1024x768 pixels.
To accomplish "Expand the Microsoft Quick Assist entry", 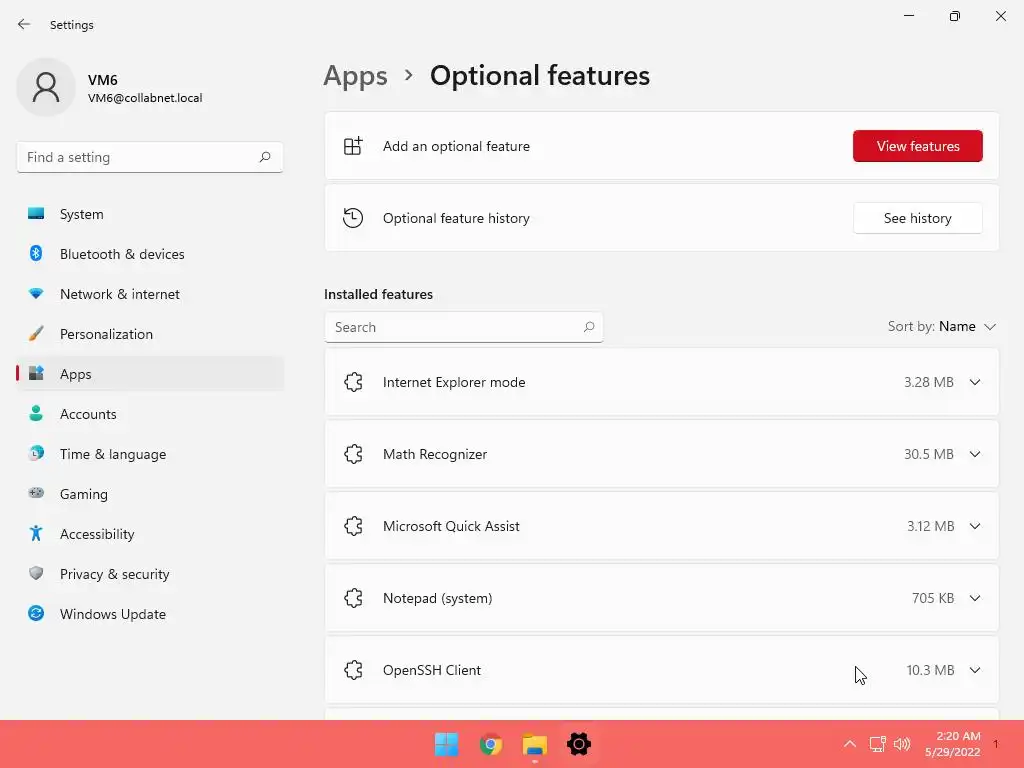I will click(x=975, y=526).
